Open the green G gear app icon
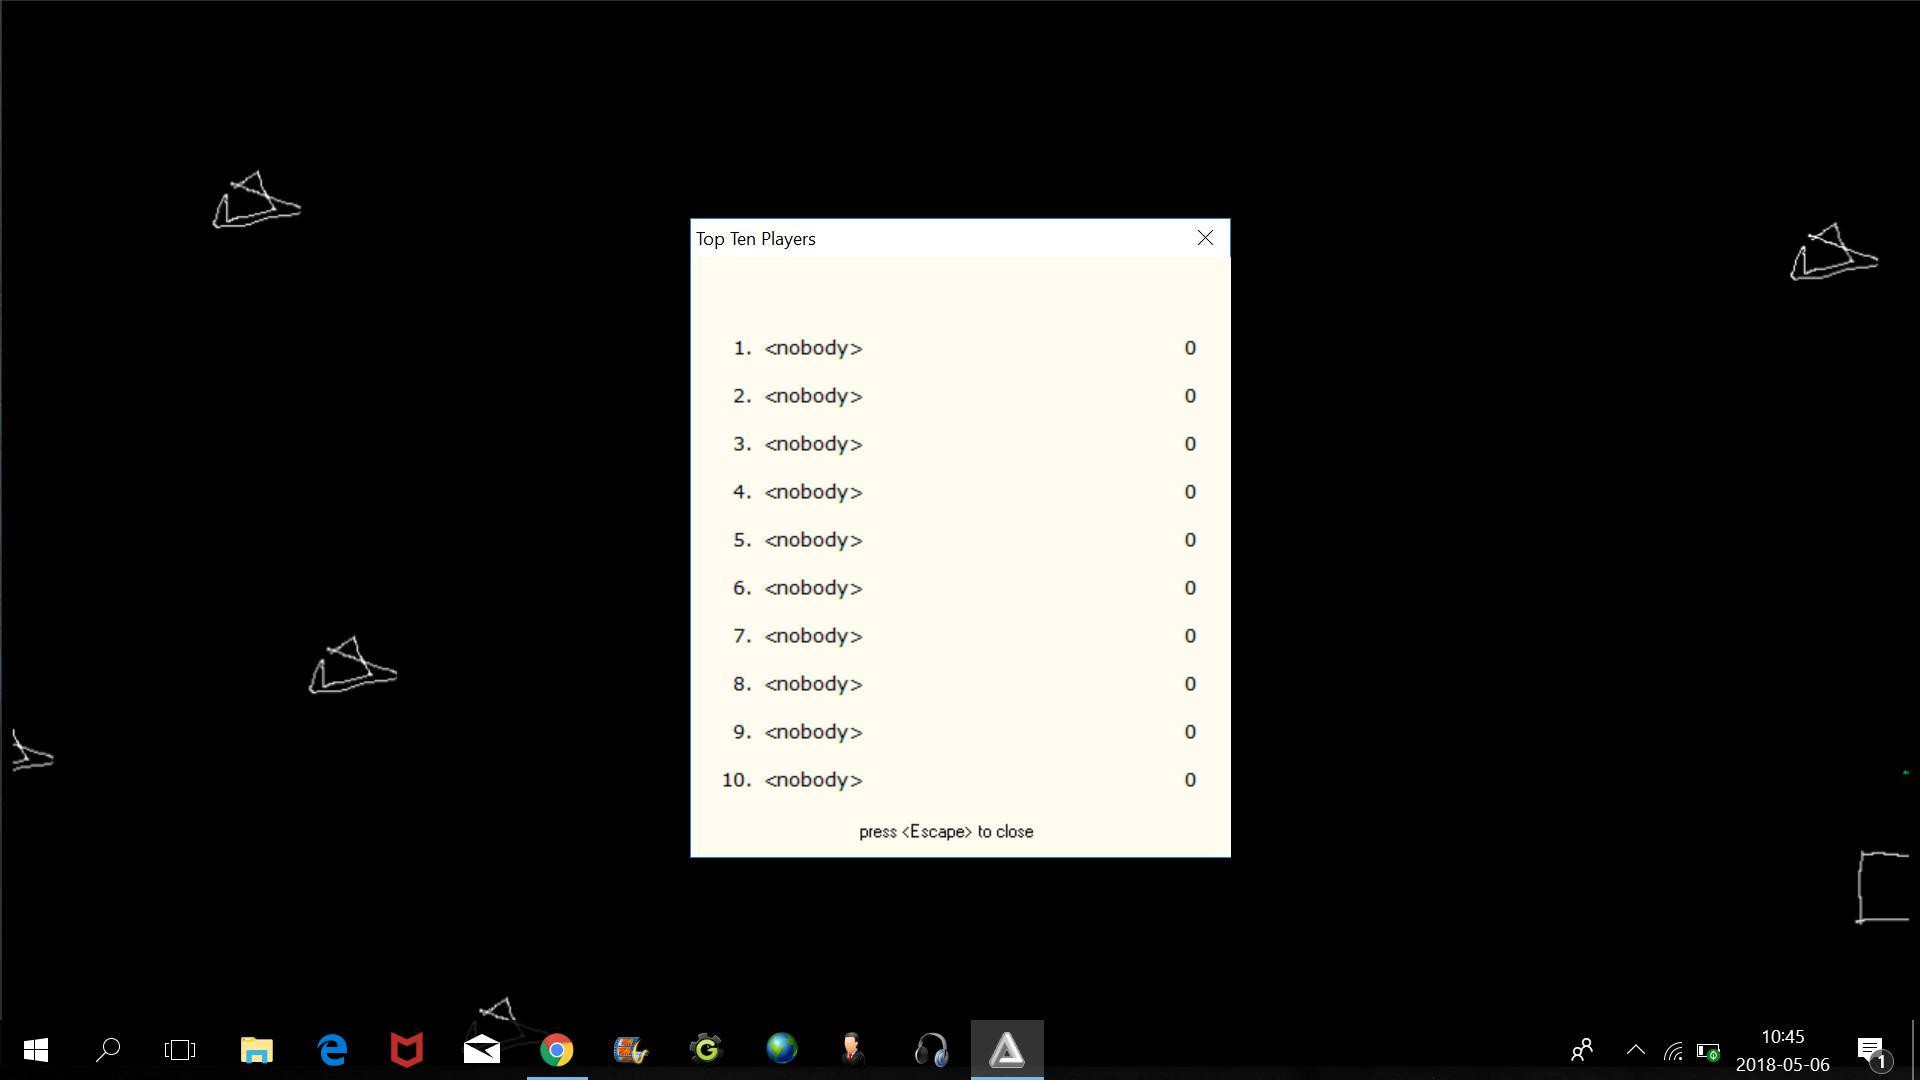Screen dimensions: 1920x1080 pyautogui.click(x=707, y=1050)
